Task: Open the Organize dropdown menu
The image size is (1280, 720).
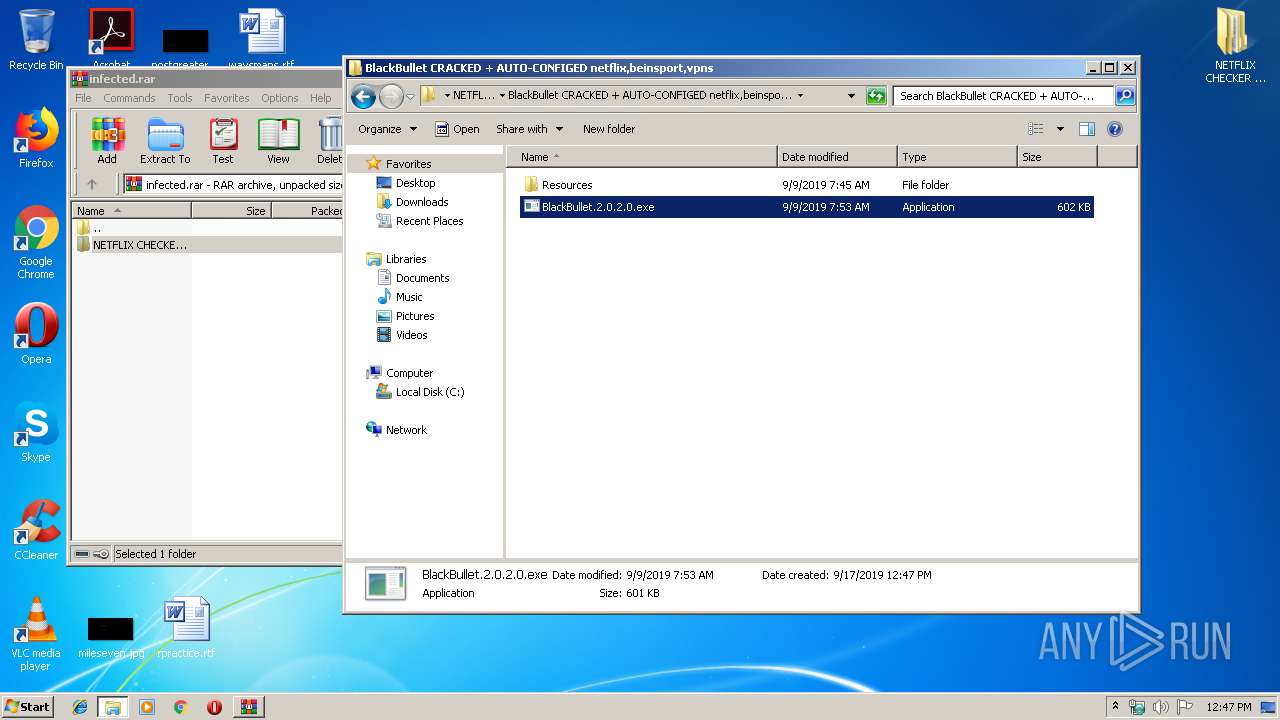Action: tap(387, 129)
